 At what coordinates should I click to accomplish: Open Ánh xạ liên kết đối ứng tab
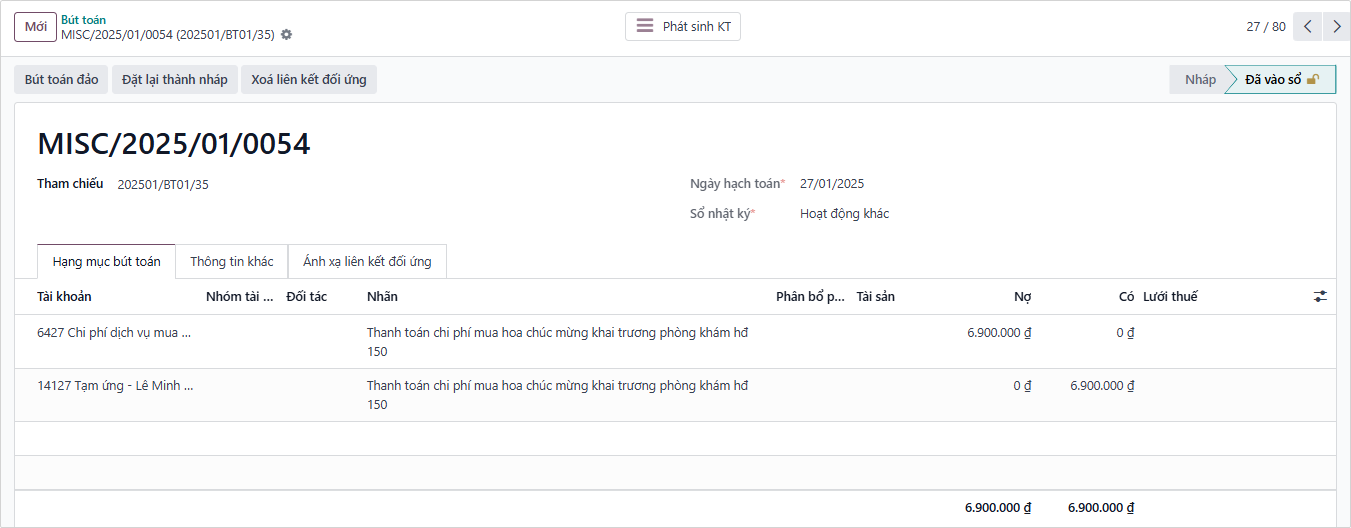(x=367, y=262)
